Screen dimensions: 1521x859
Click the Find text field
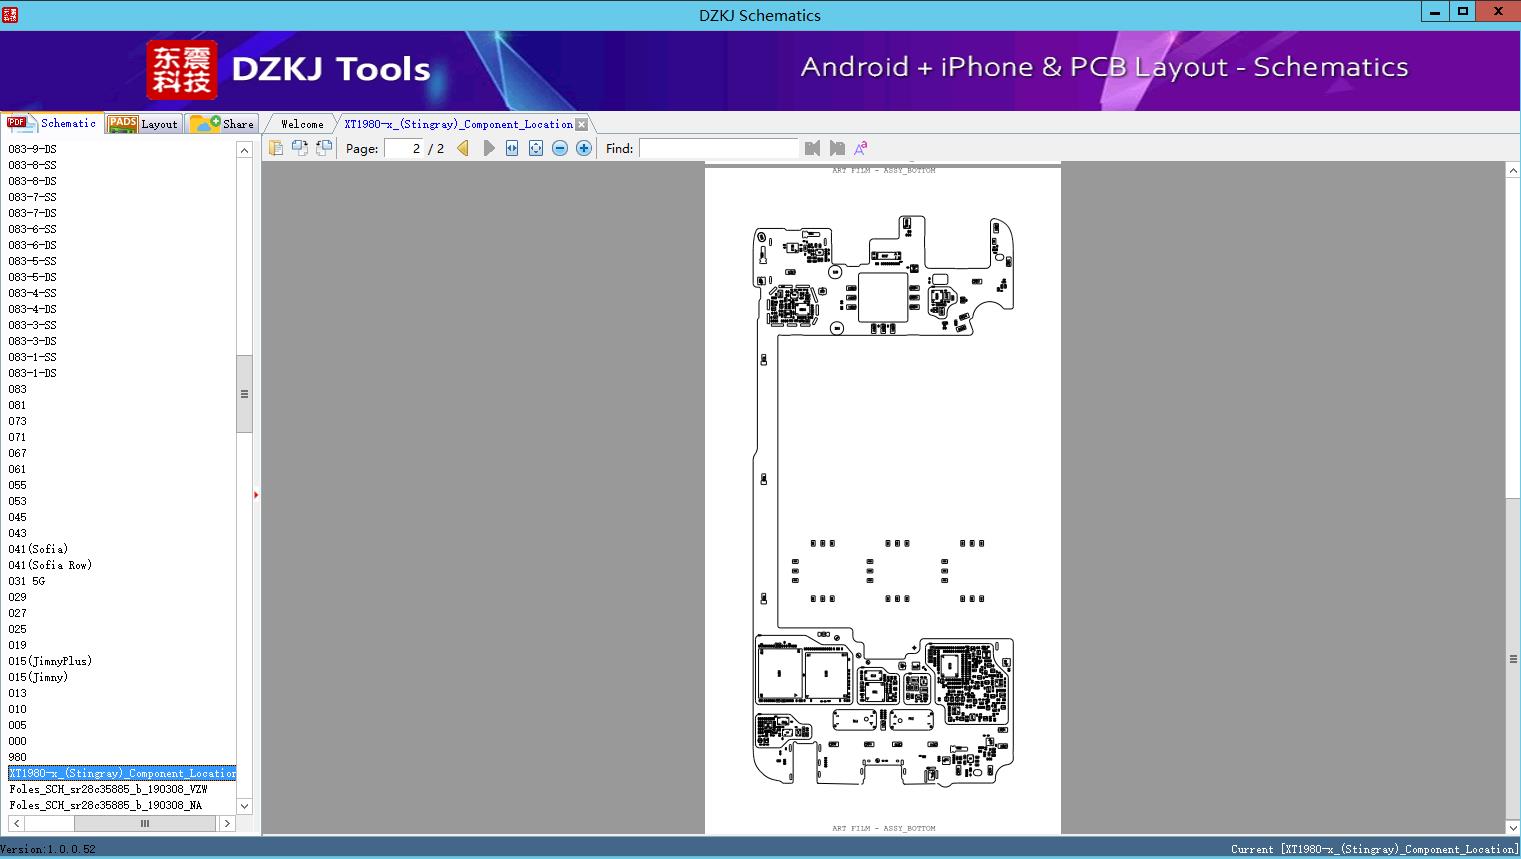pyautogui.click(x=719, y=148)
